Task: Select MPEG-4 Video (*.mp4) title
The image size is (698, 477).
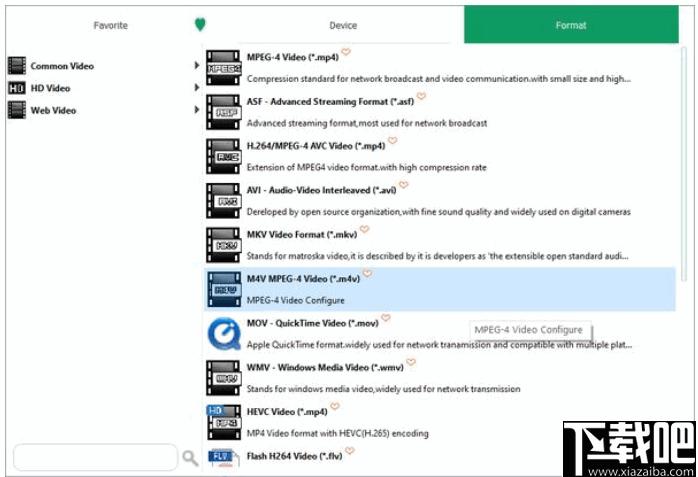Action: click(x=293, y=57)
